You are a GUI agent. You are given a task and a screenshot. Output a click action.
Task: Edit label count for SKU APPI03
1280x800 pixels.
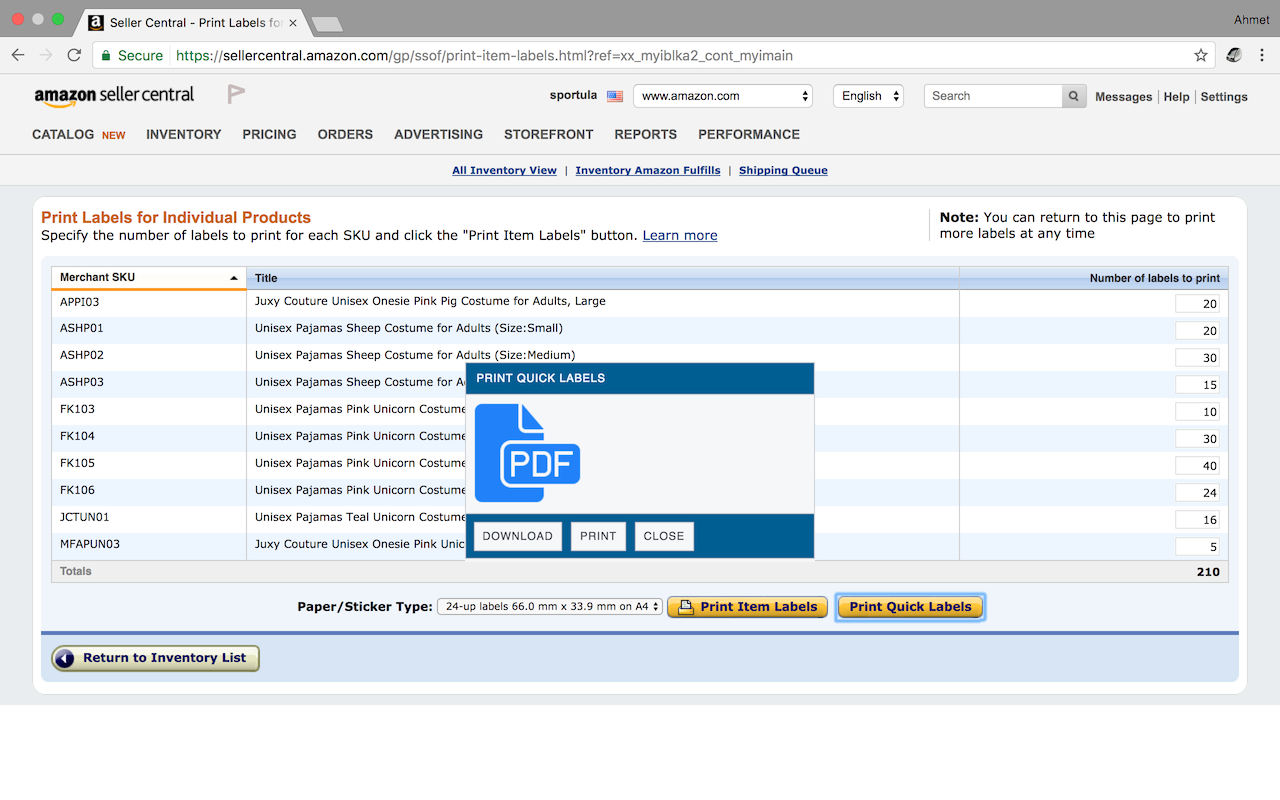[x=1197, y=304]
